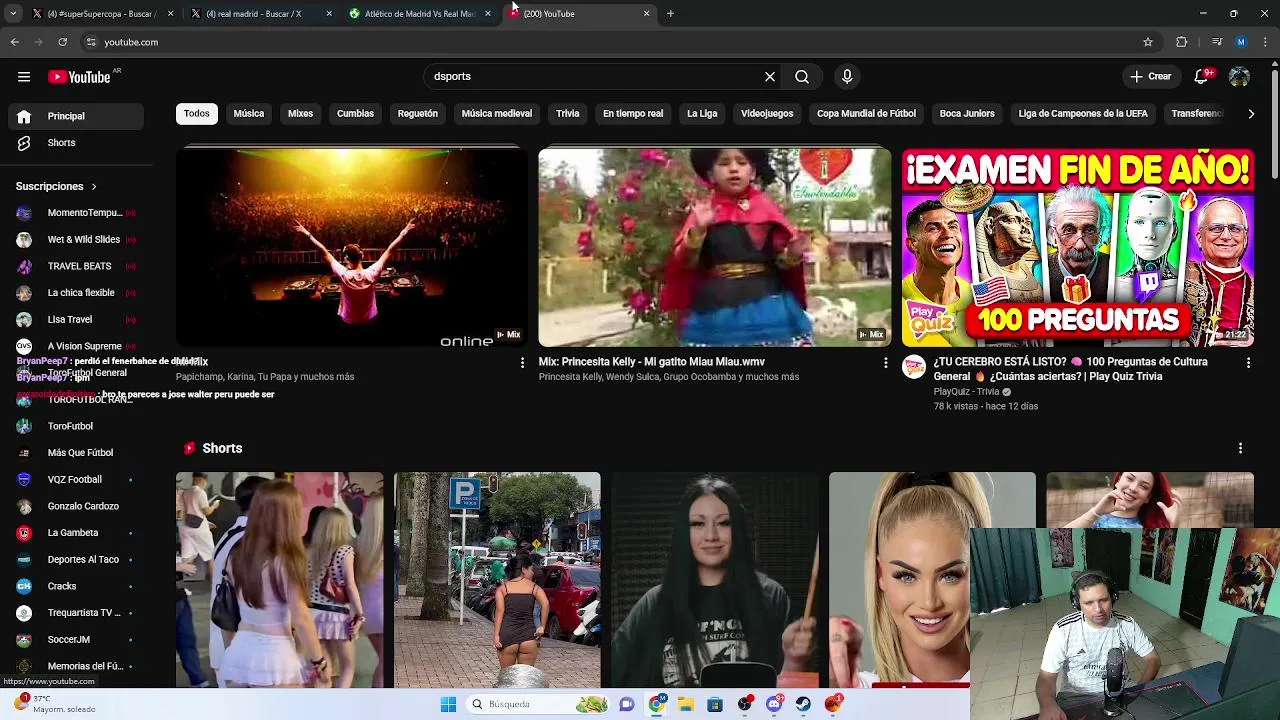The height and width of the screenshot is (720, 1280).
Task: Activate voice search microphone
Action: (x=847, y=77)
